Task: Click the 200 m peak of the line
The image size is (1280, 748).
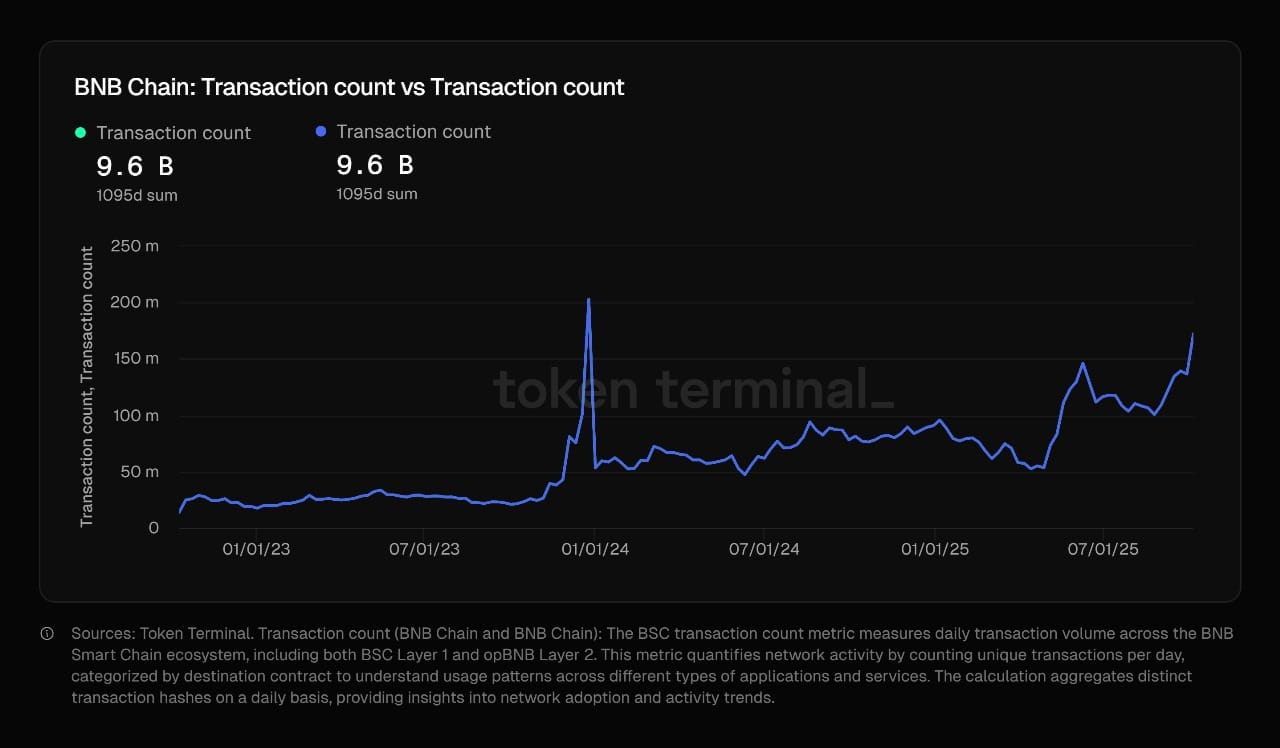Action: [588, 299]
